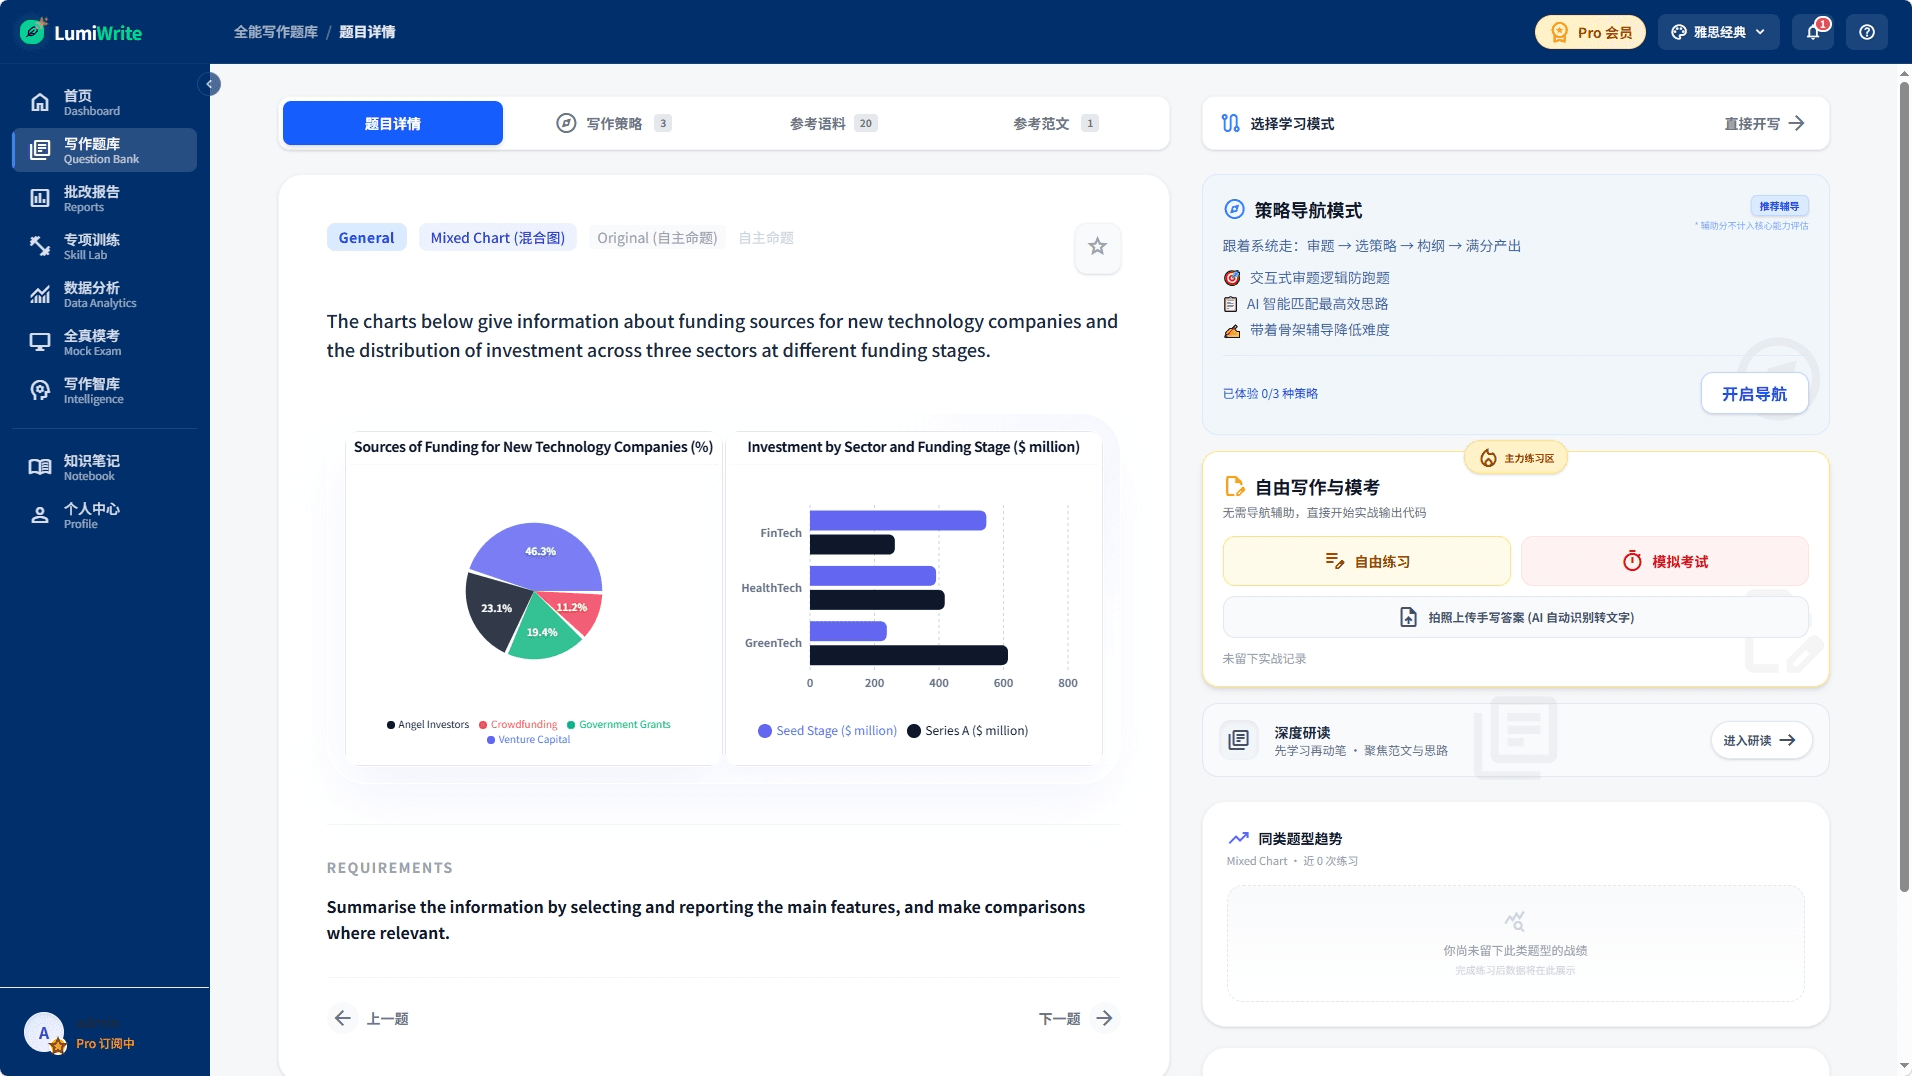Click the 推荐辅导 badge
The width and height of the screenshot is (1912, 1076).
pyautogui.click(x=1779, y=206)
